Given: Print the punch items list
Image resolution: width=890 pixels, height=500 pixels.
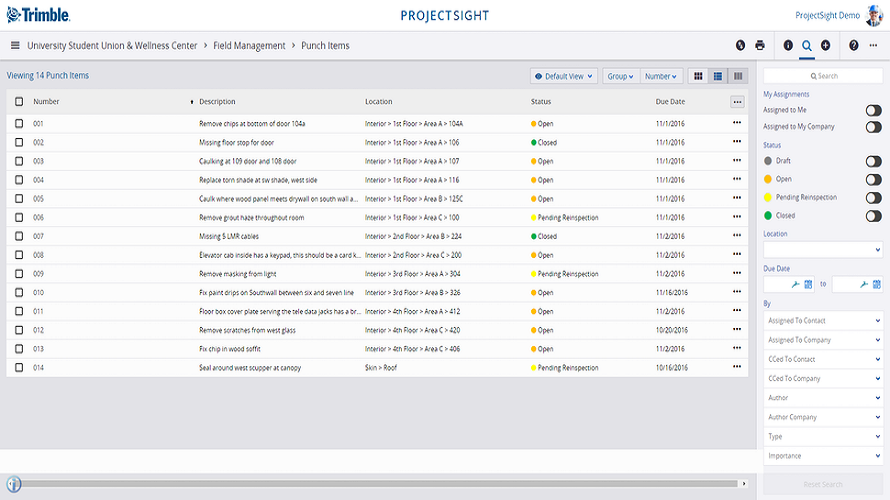Looking at the screenshot, I should 760,45.
